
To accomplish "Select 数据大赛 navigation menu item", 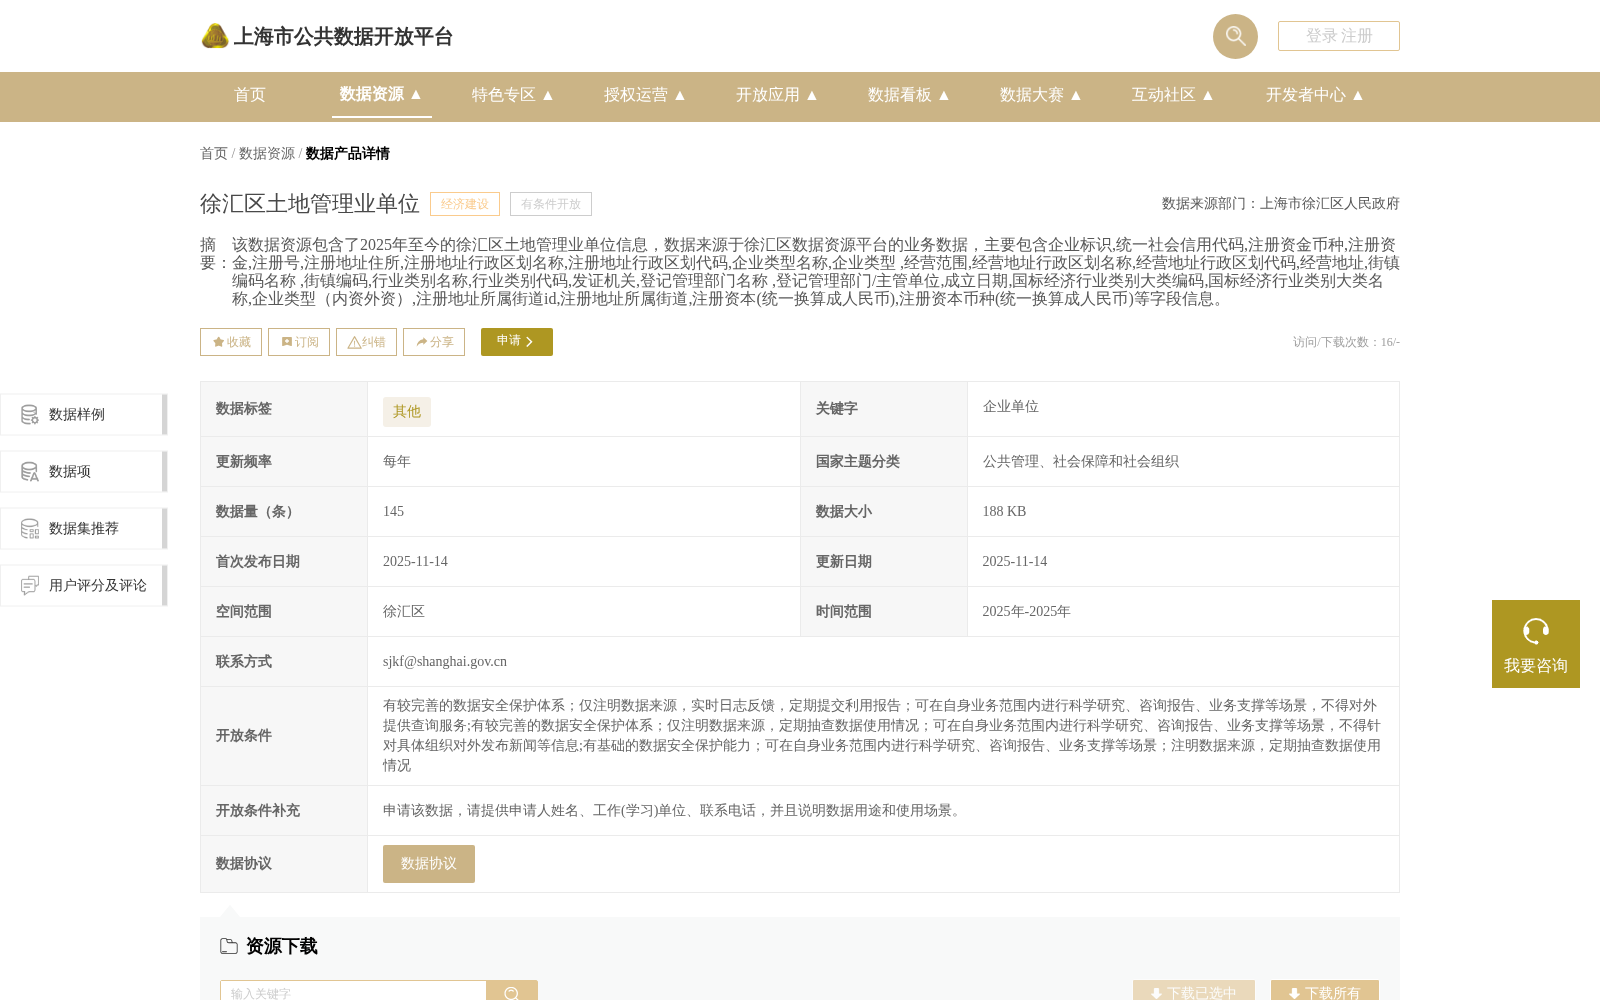I will 1032,95.
